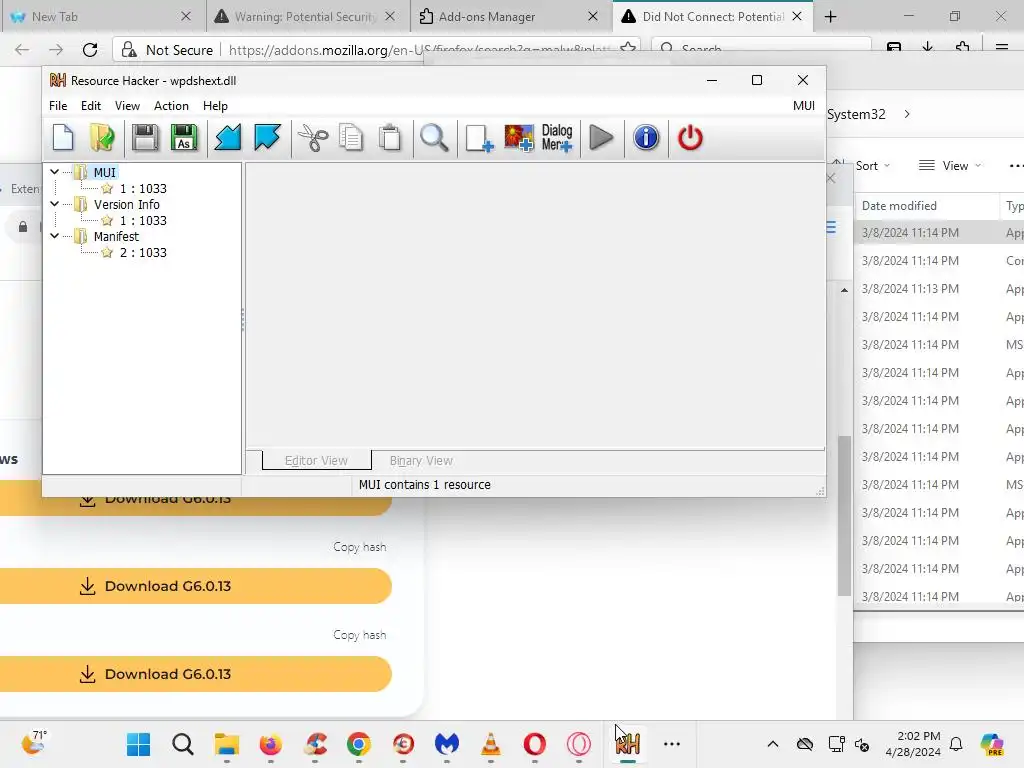
Task: Open the Windows Start menu
Action: (x=138, y=744)
